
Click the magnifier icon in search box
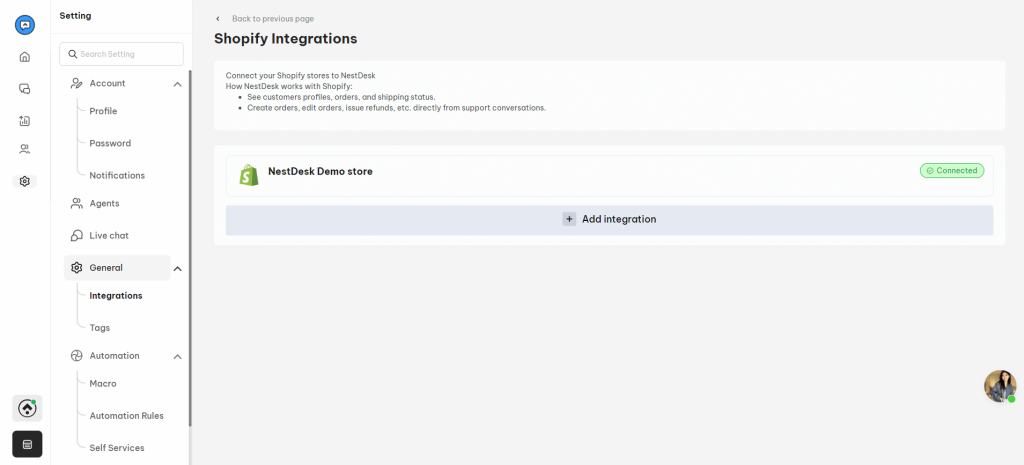tap(72, 54)
